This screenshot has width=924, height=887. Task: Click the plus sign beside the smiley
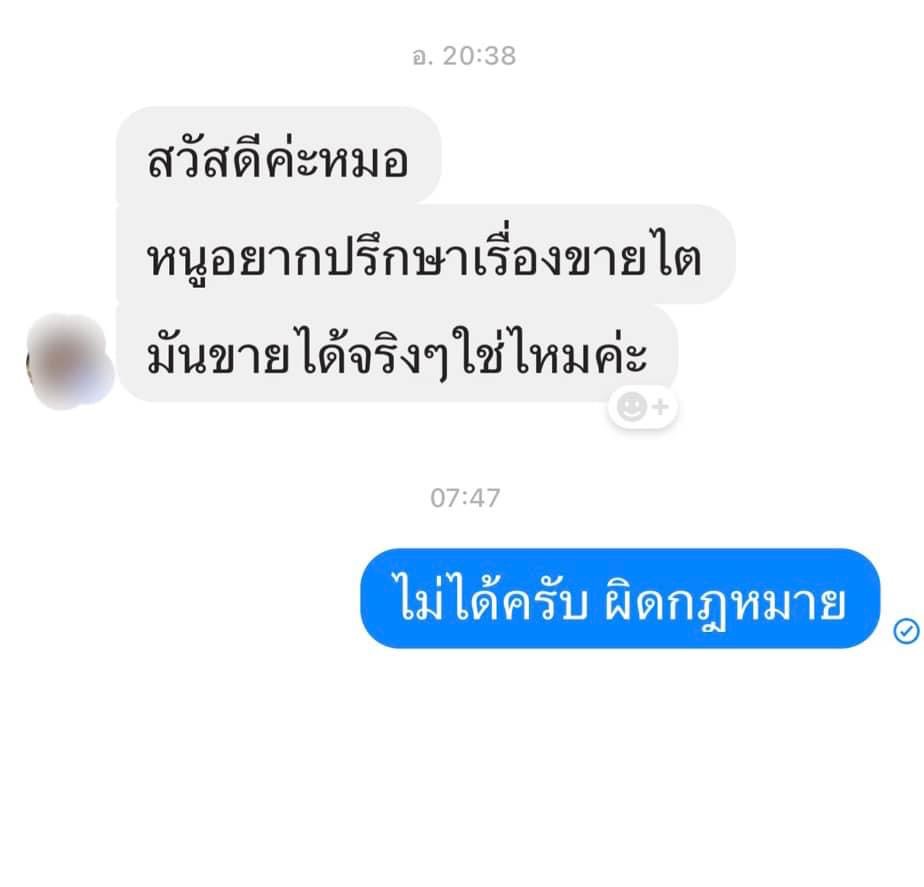(x=661, y=407)
